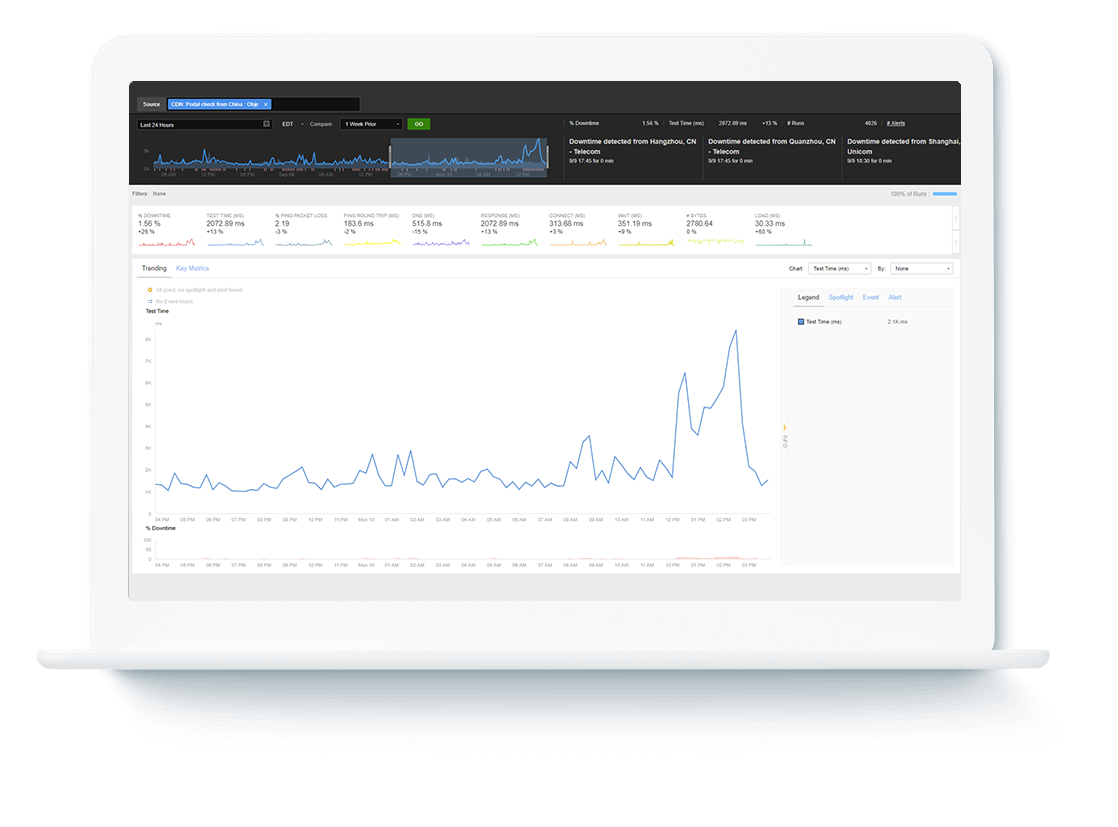Select the Response (ms) metric tile
Viewport: 1118px width, 827px height.
(x=509, y=230)
